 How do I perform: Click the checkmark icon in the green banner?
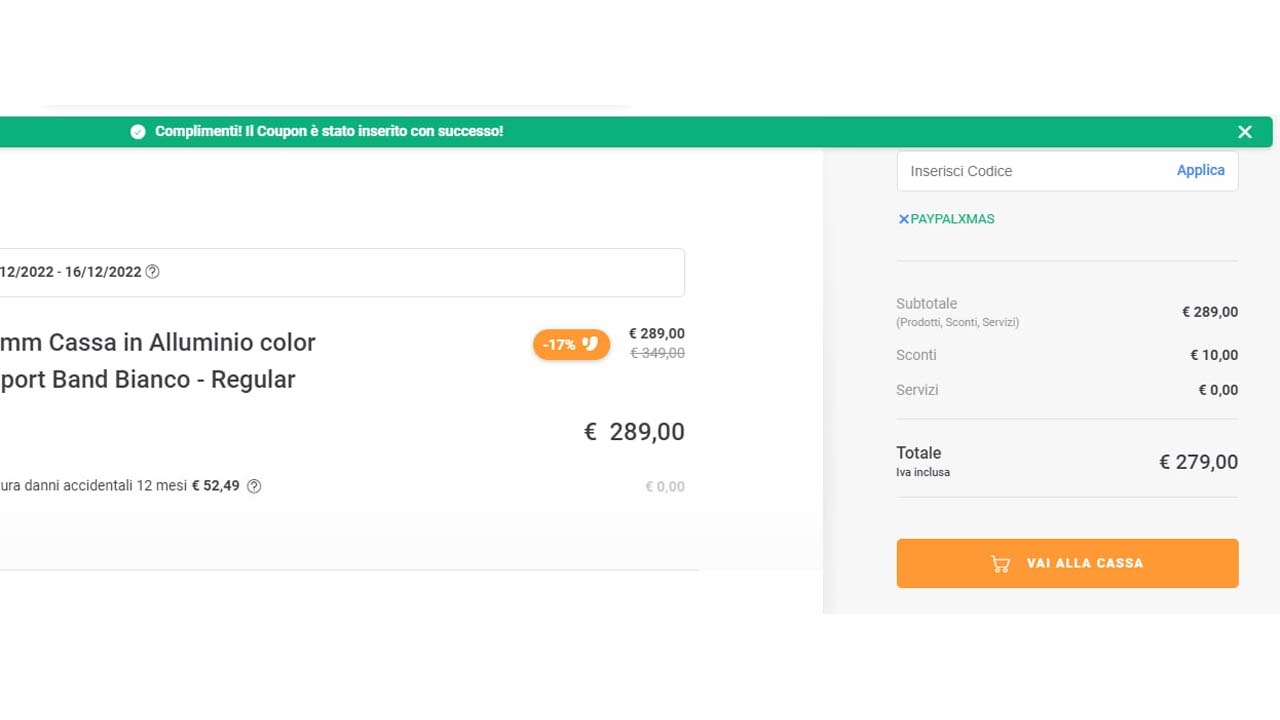pyautogui.click(x=137, y=131)
